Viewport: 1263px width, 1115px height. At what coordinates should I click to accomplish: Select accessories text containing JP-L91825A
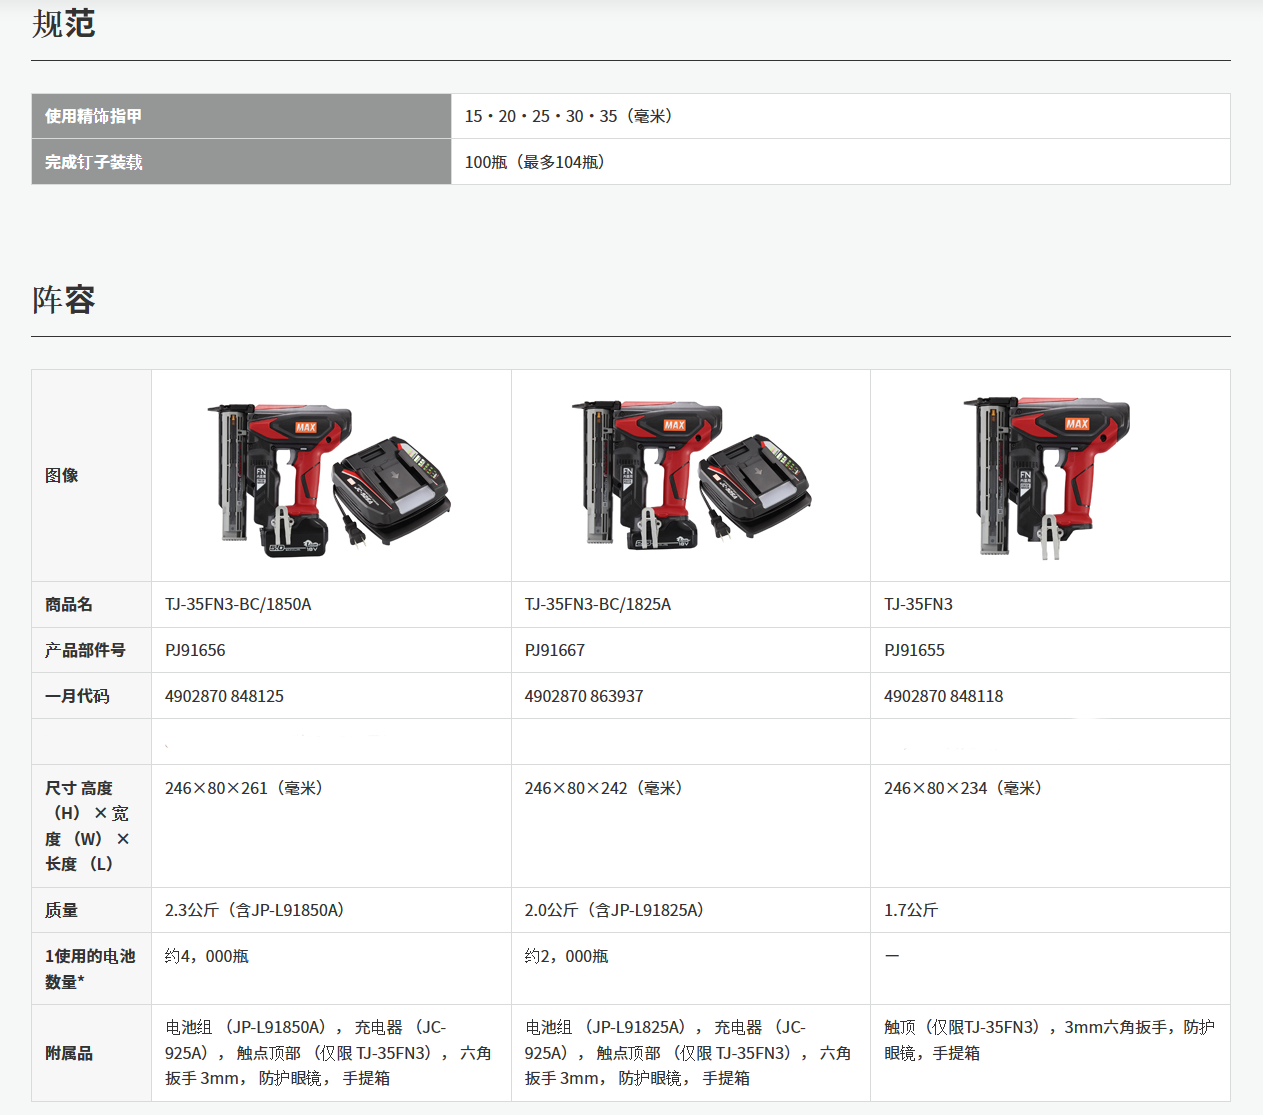click(x=688, y=1053)
